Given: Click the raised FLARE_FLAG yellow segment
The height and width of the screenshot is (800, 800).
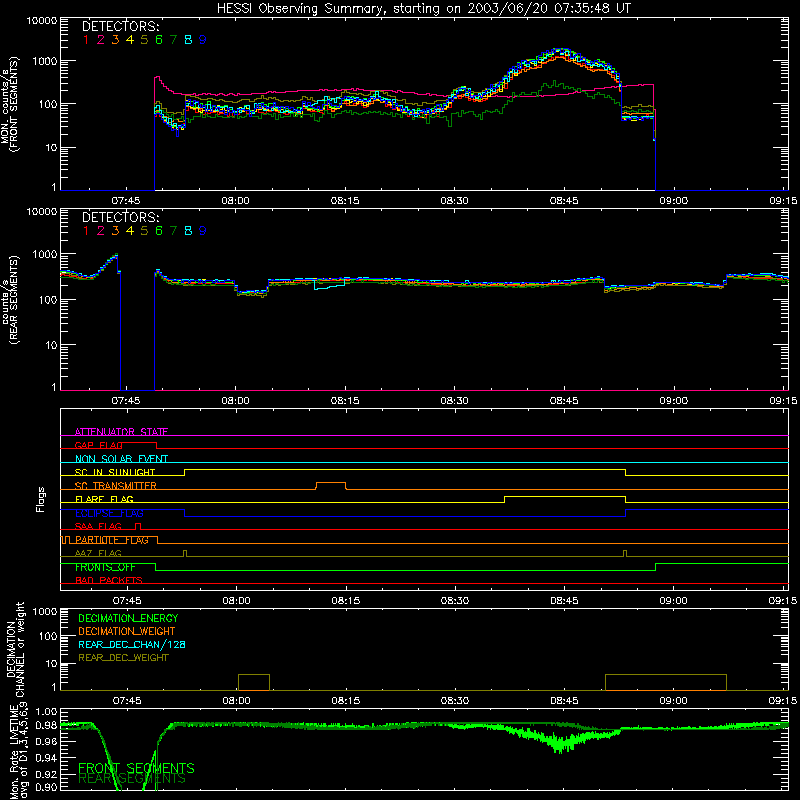Looking at the screenshot, I should (x=565, y=496).
